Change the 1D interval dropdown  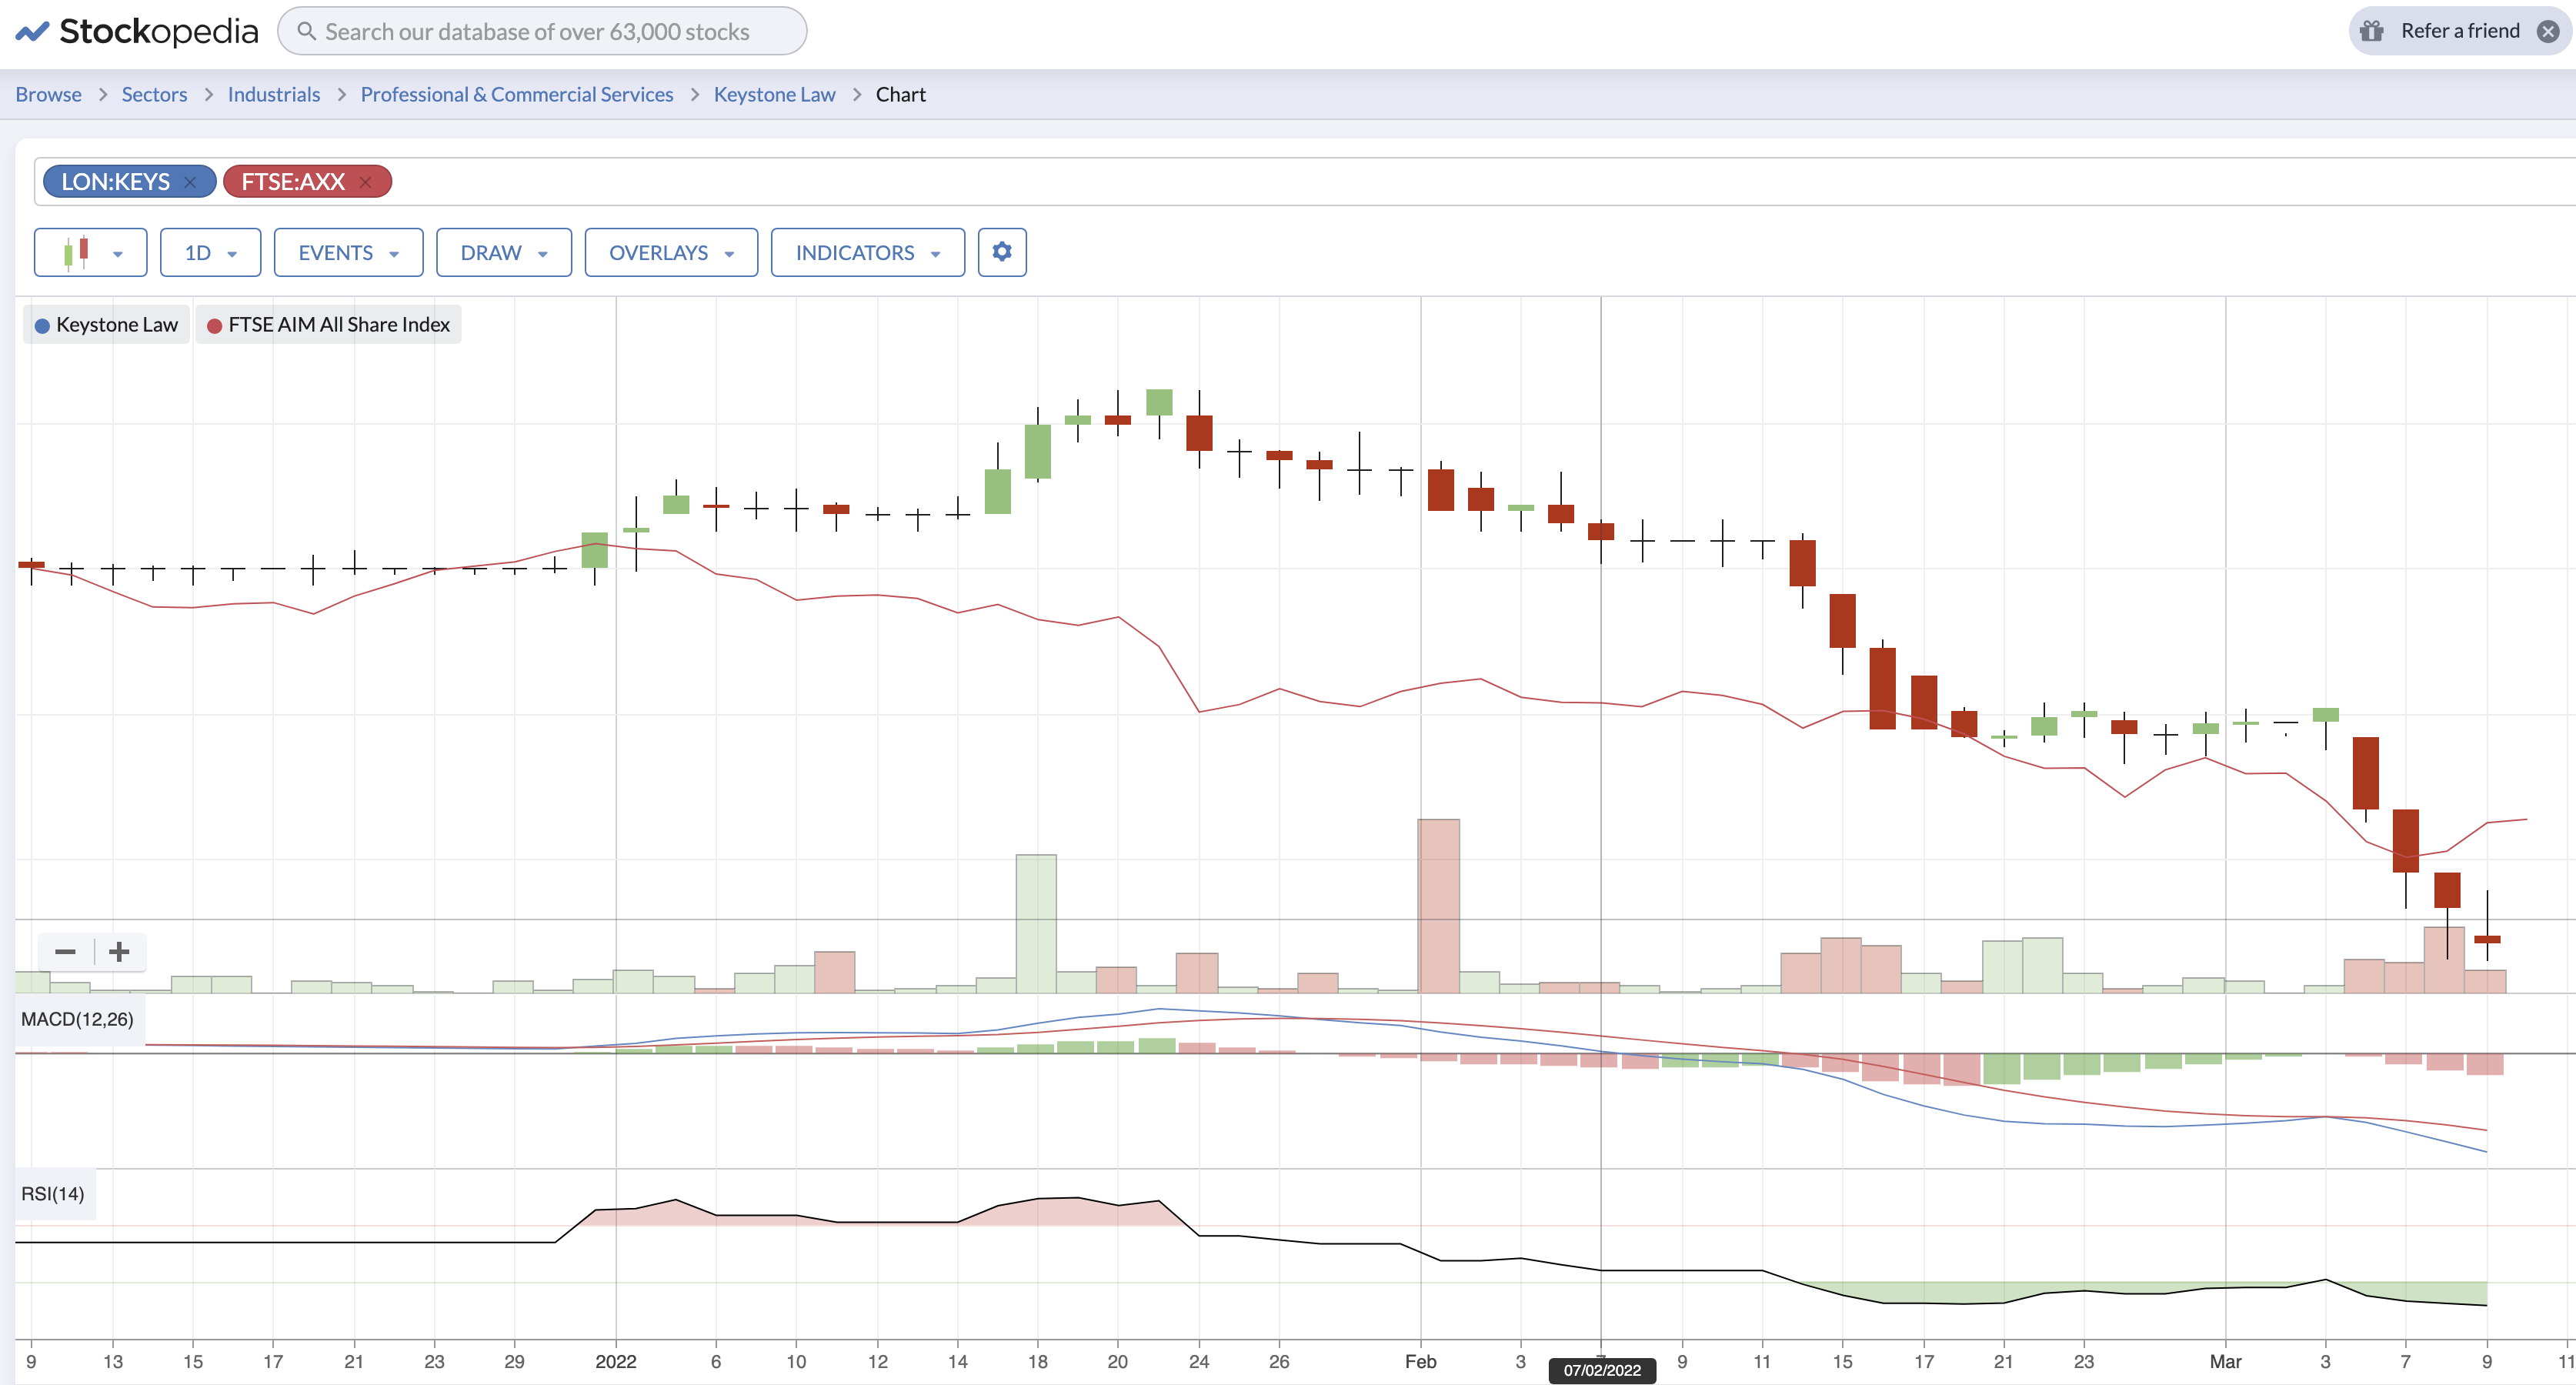click(x=210, y=252)
